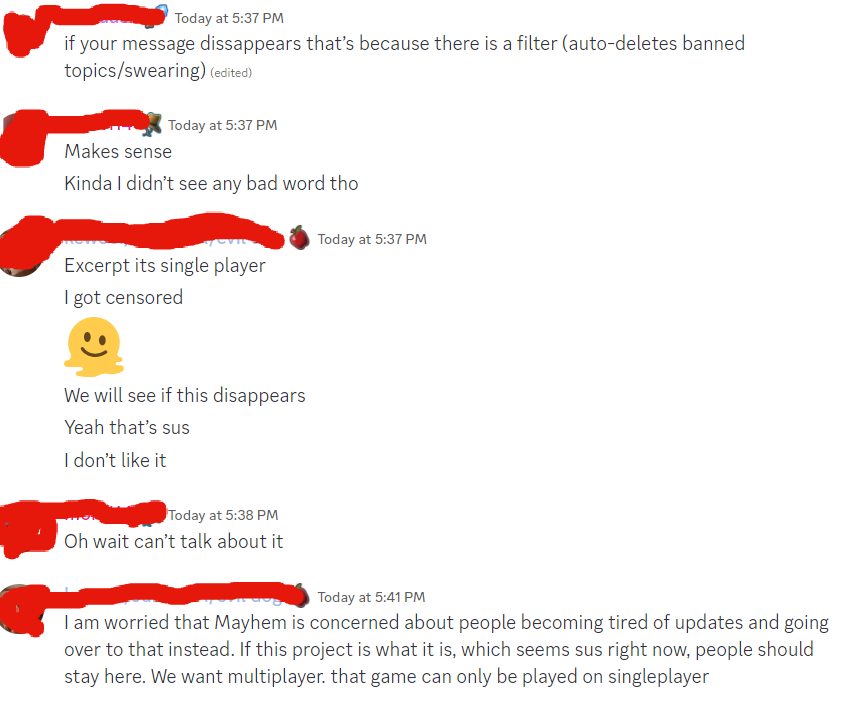The image size is (862, 708).
Task: Click the first 'Today at 5:37 PM' timestamp
Action: (x=229, y=18)
